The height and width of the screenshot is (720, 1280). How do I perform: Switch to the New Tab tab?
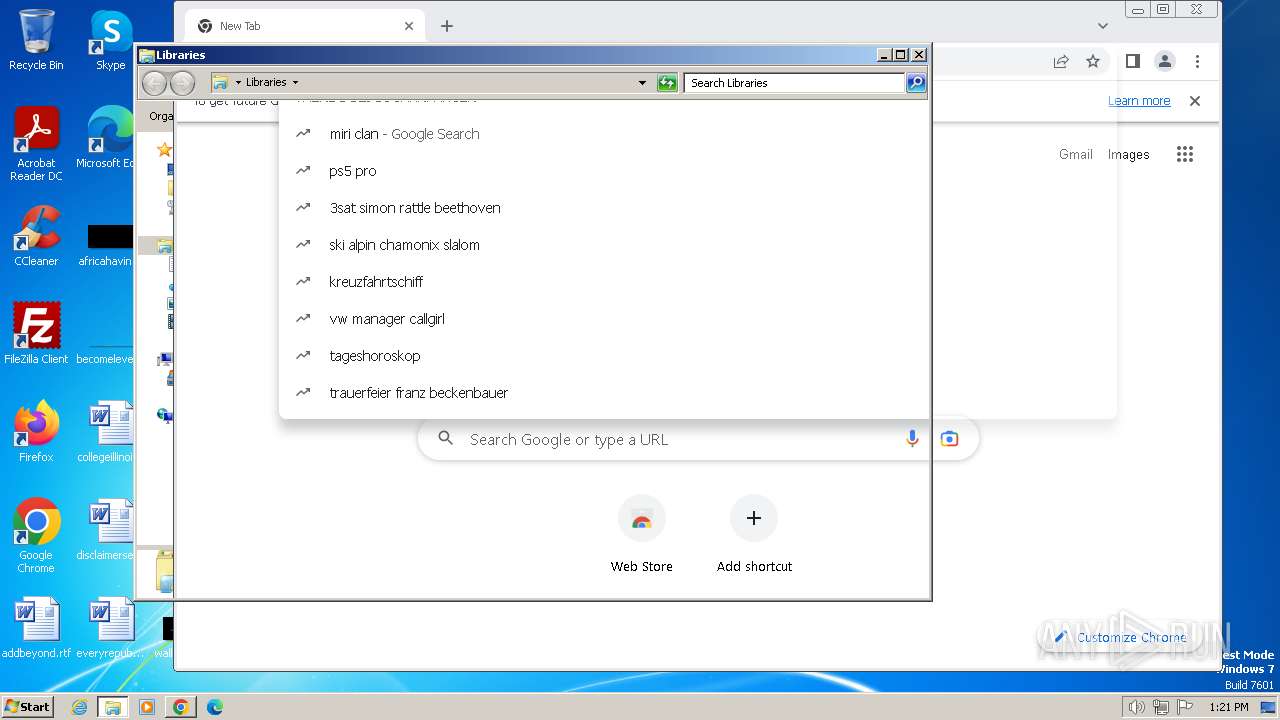[305, 26]
